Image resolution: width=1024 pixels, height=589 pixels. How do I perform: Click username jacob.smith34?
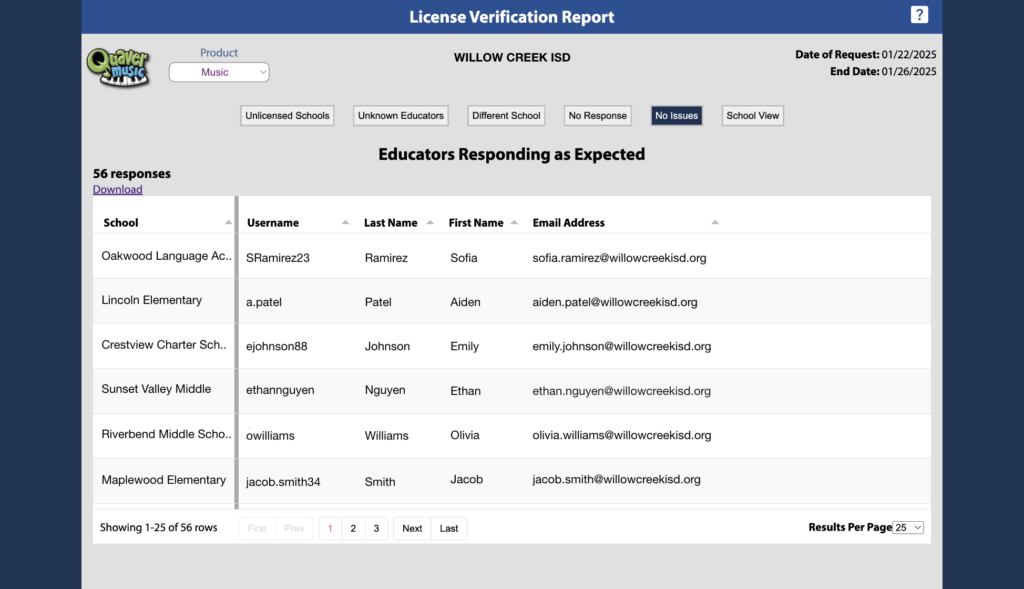283,482
